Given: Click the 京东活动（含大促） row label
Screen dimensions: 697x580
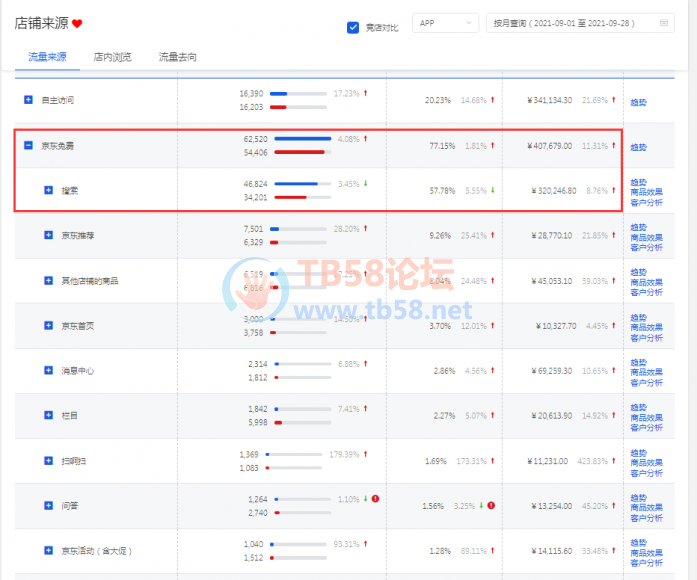Looking at the screenshot, I should [96, 551].
